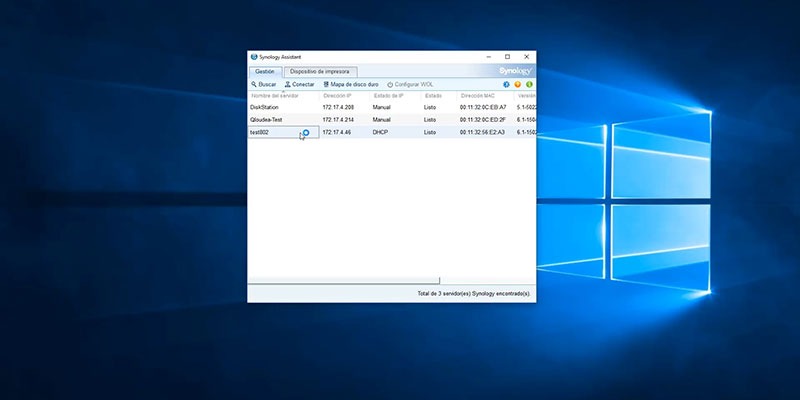Sort by Estado de IP column header
The image size is (800, 400).
[x=395, y=95]
